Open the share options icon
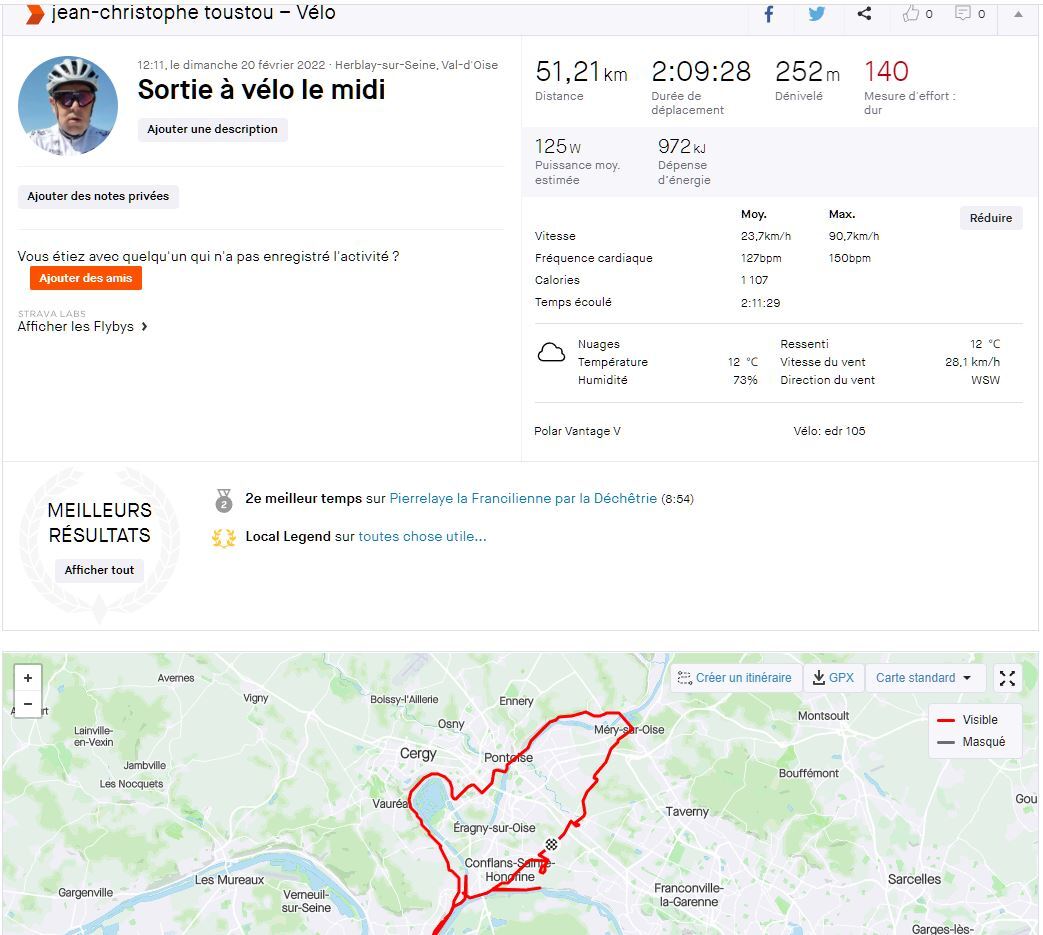This screenshot has height=935, width=1043. 864,14
